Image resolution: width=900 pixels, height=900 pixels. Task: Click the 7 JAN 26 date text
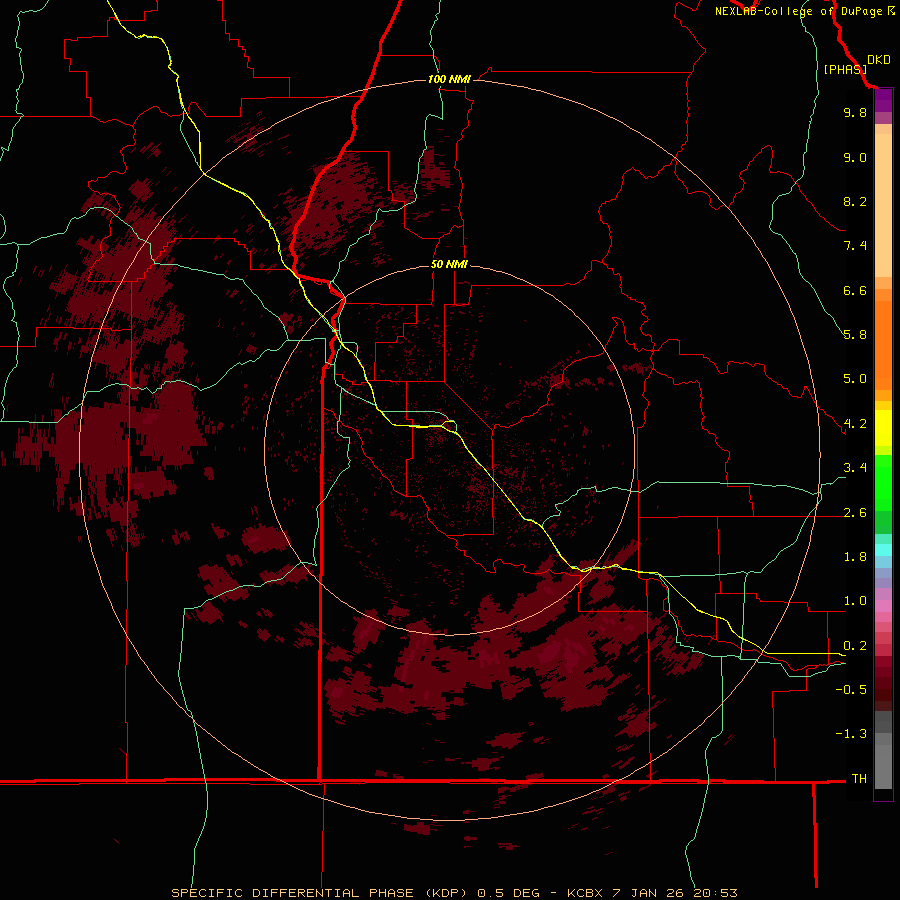[x=649, y=893]
